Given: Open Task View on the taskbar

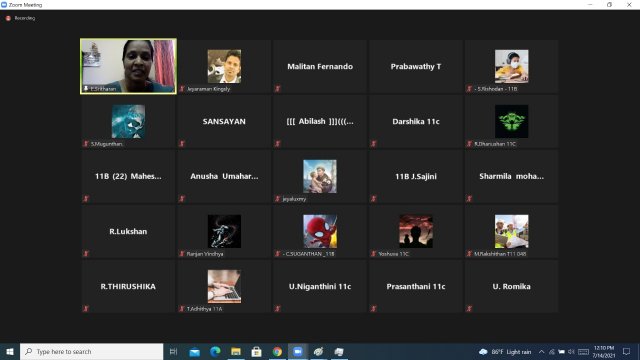Looking at the screenshot, I should pyautogui.click(x=173, y=351).
